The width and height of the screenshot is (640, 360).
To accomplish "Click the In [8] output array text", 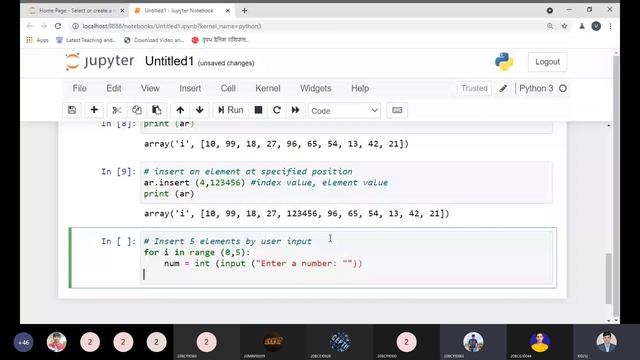I will [x=276, y=144].
